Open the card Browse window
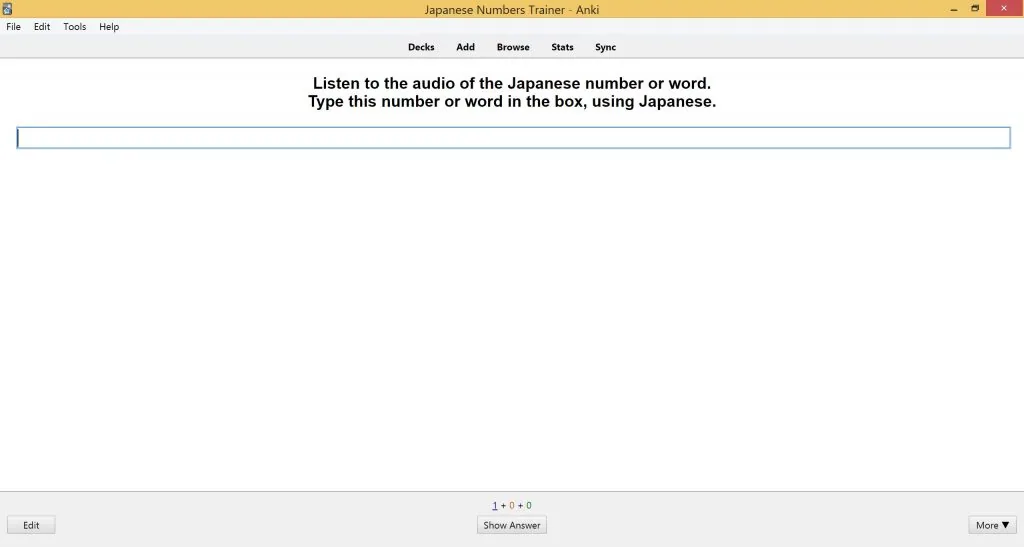The image size is (1024, 547). pyautogui.click(x=513, y=47)
